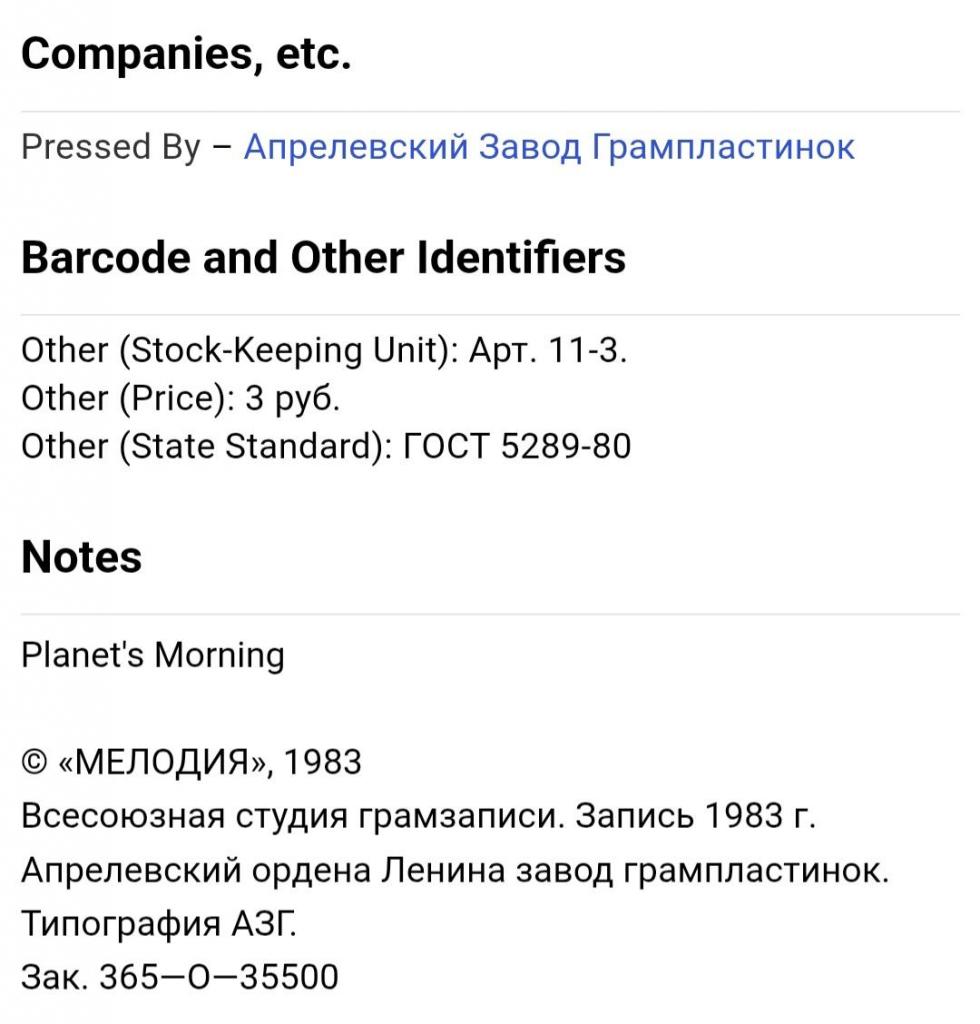Screen dimensions: 980x1024
Task: Select the ГОСТ 5289-80 value
Action: 516,446
